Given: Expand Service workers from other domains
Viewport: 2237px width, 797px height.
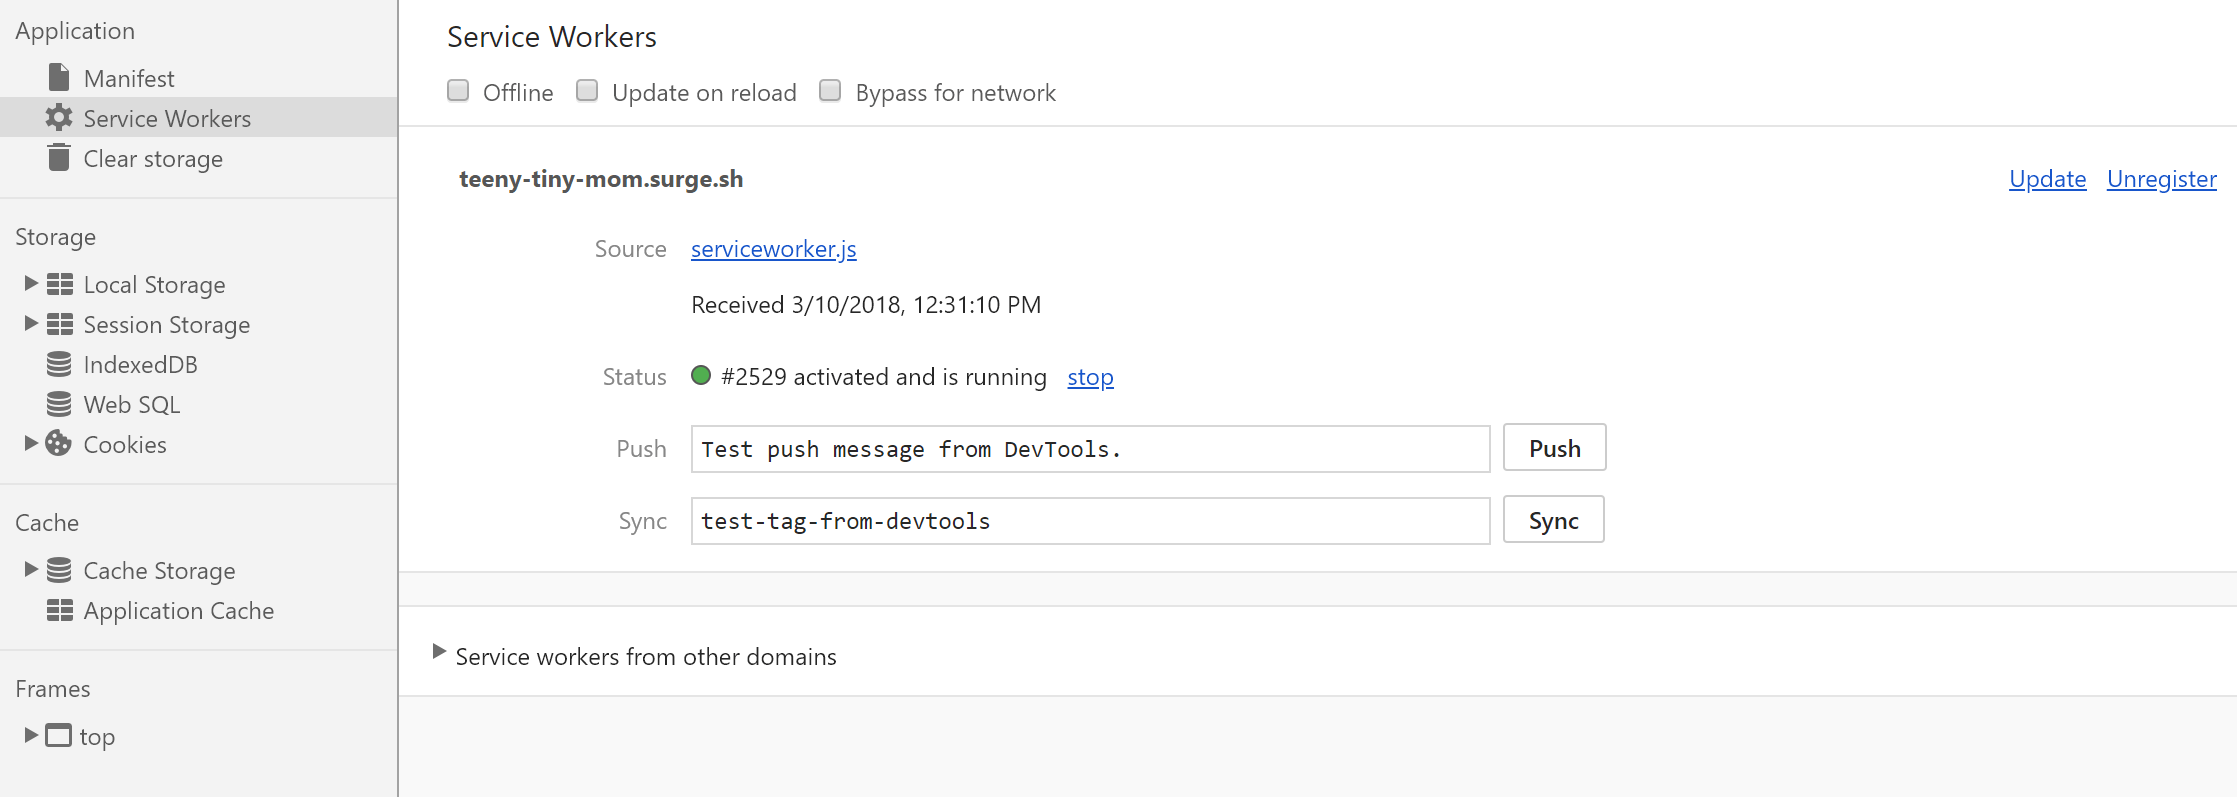Looking at the screenshot, I should click(439, 651).
